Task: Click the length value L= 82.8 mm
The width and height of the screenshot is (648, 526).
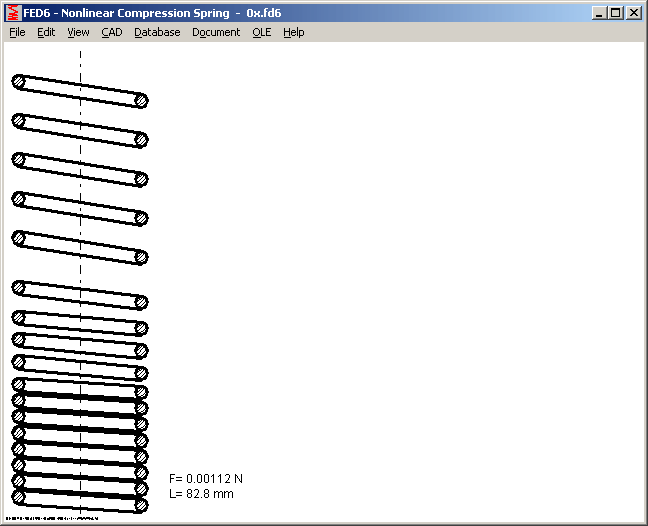Action: click(201, 493)
